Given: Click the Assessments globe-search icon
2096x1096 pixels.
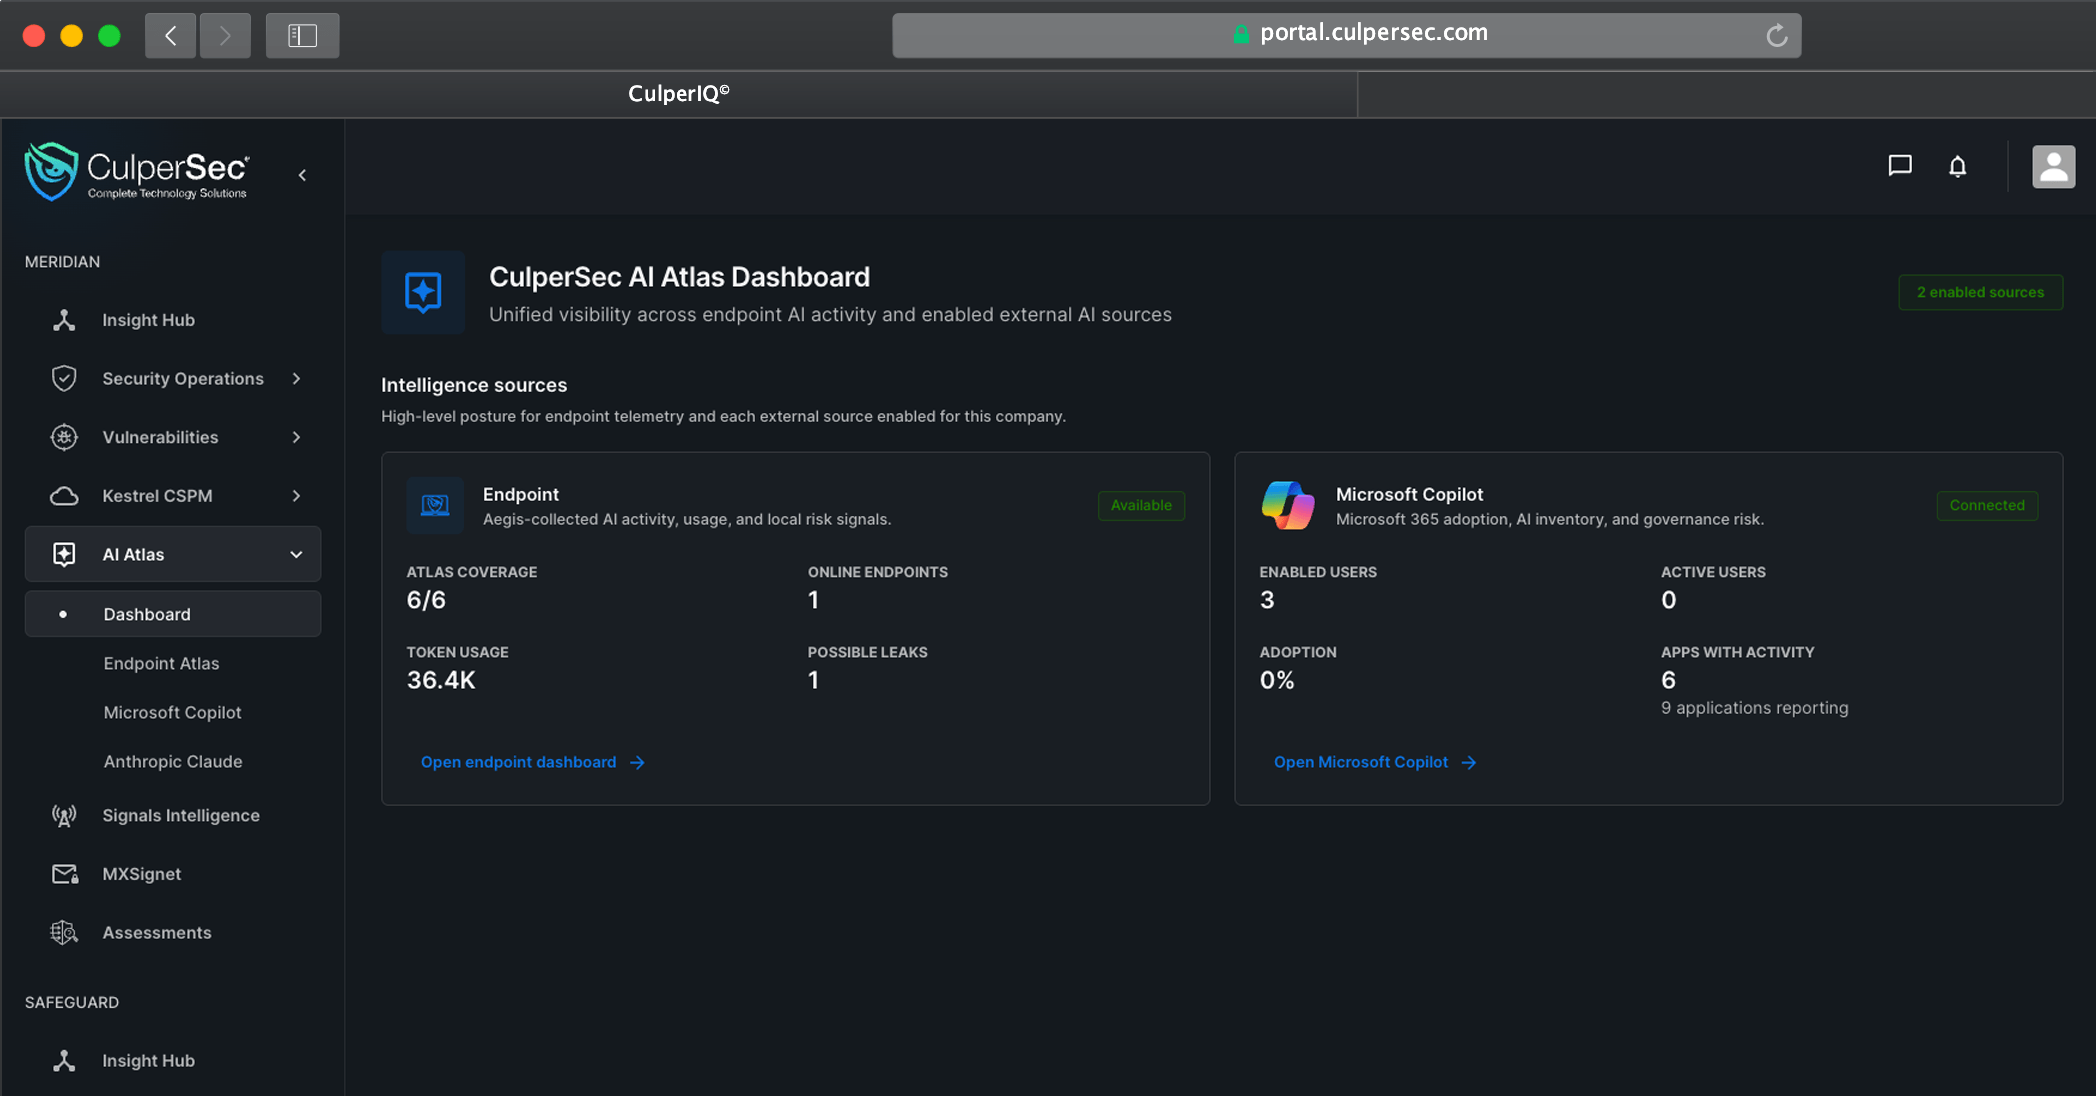Looking at the screenshot, I should tap(64, 932).
